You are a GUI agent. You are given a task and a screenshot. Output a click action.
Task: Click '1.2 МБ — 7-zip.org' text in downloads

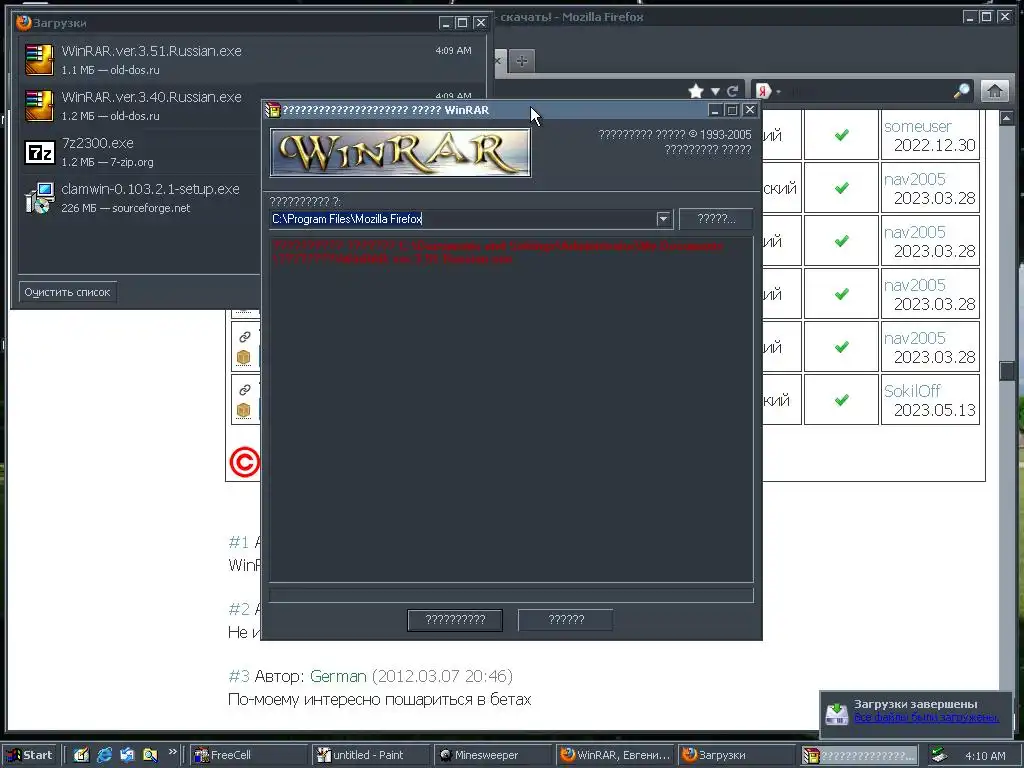(108, 162)
